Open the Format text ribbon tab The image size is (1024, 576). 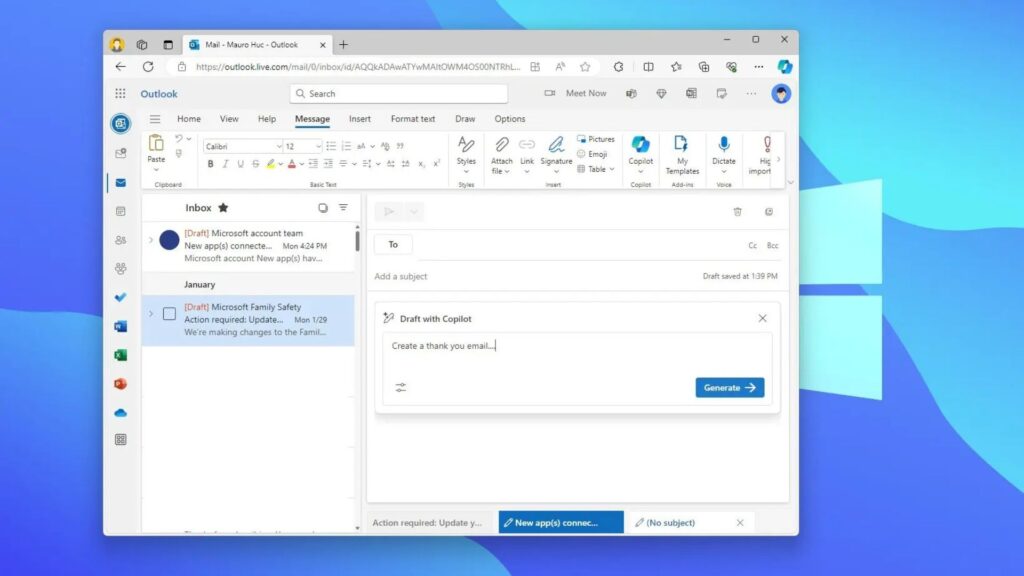pos(413,119)
